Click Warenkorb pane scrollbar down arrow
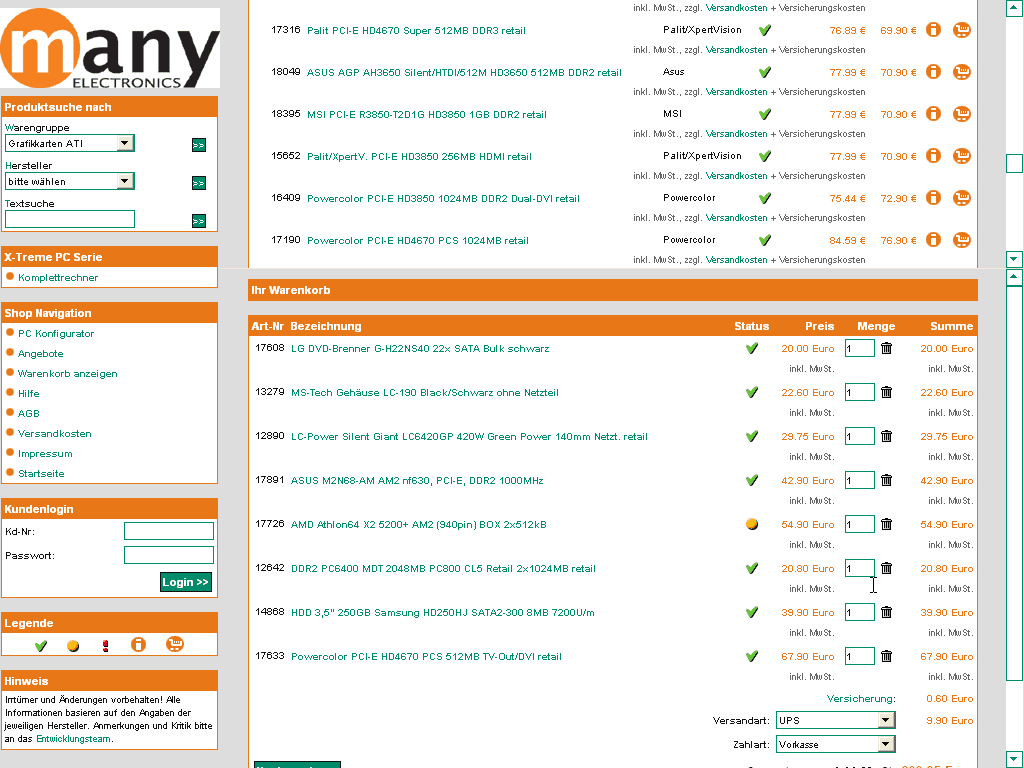Image resolution: width=1024 pixels, height=768 pixels. (x=1014, y=760)
